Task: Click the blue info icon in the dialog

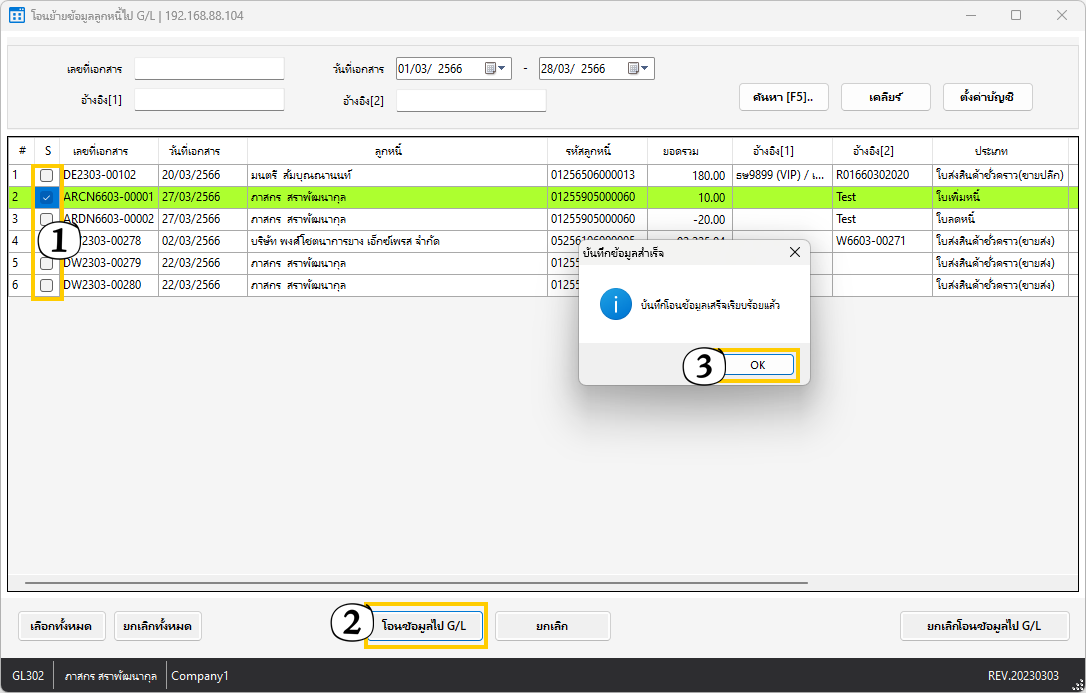Action: (x=615, y=306)
